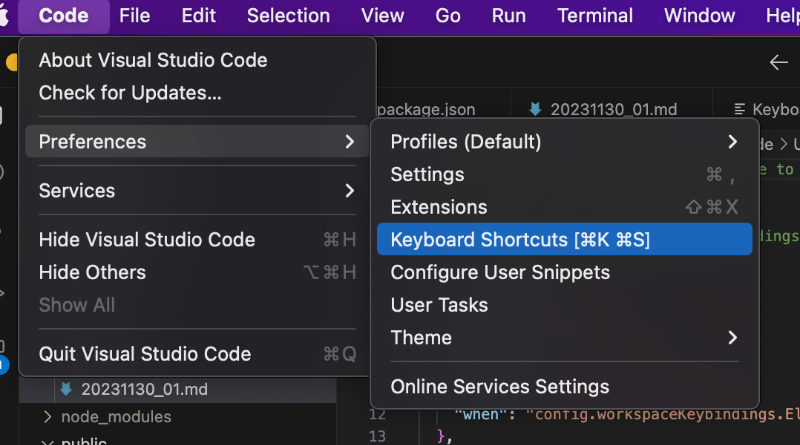
Task: Choose Configure User Snippets
Action: tap(499, 272)
